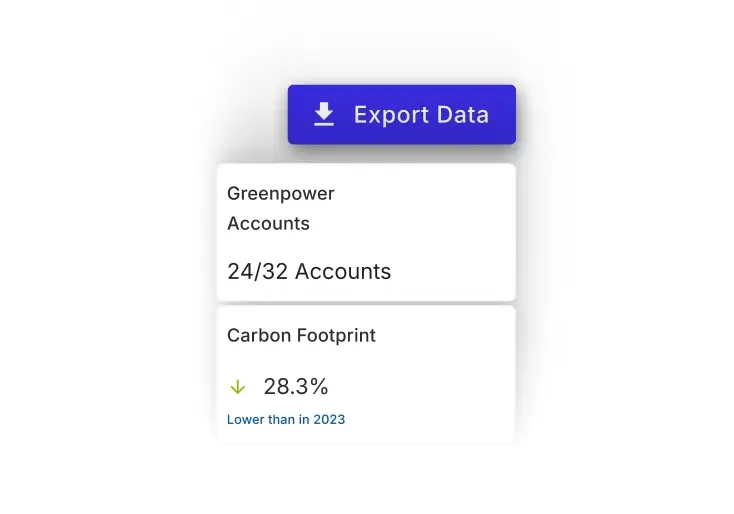Select the 'Carbon Footprint' heading
The height and width of the screenshot is (514, 734).
(301, 336)
